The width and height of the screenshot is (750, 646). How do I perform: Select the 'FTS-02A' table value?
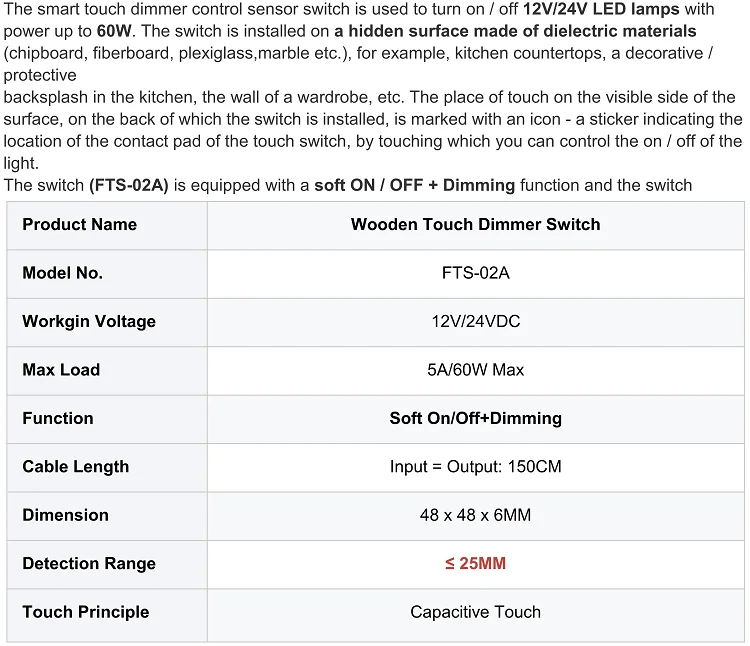(475, 273)
